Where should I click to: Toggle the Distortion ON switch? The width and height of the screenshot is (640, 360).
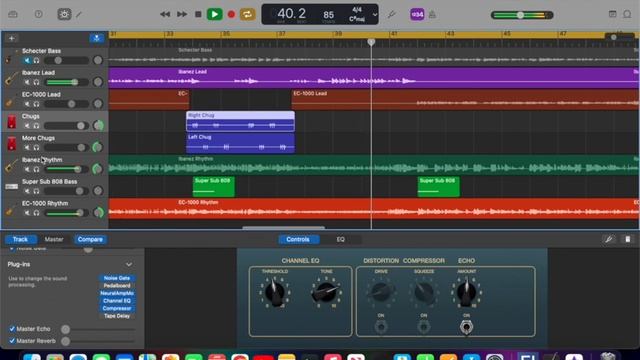point(381,327)
